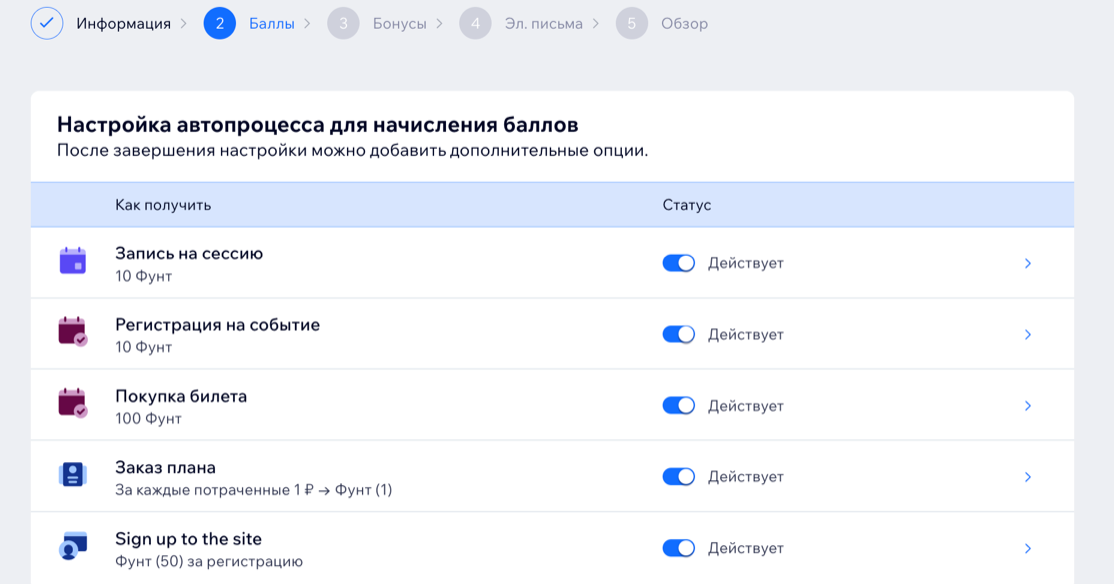Click the step 5 circle for Обзор
This screenshot has height=584, width=1114.
click(x=632, y=23)
